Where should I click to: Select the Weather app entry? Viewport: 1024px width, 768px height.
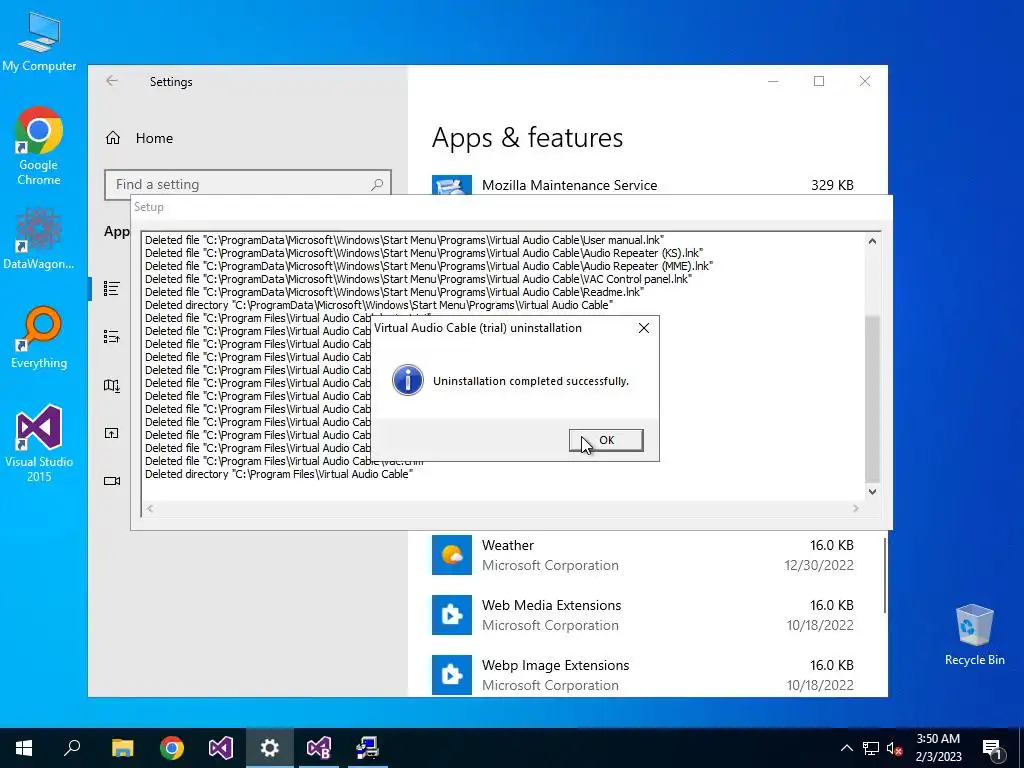click(643, 555)
